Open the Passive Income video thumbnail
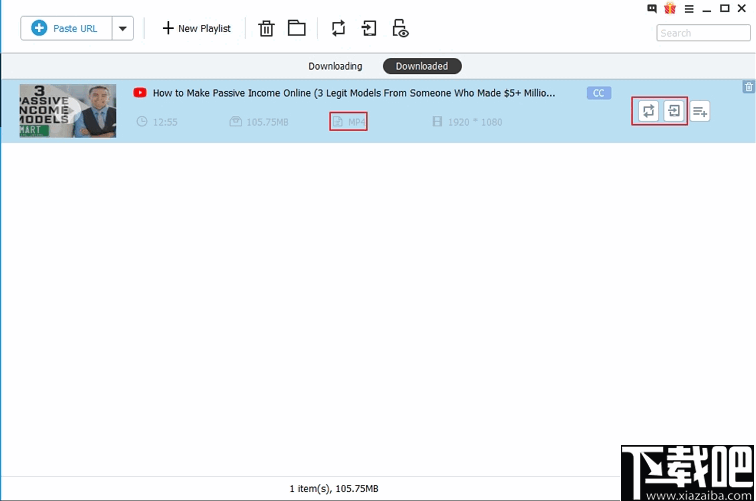756x501 pixels. [68, 111]
